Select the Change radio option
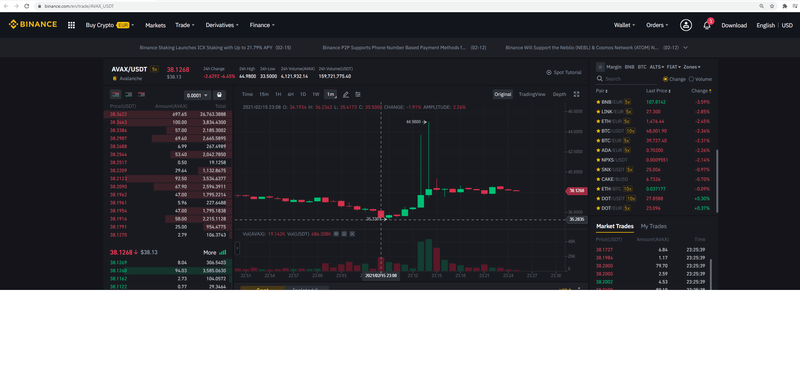The image size is (800, 391). click(674, 79)
